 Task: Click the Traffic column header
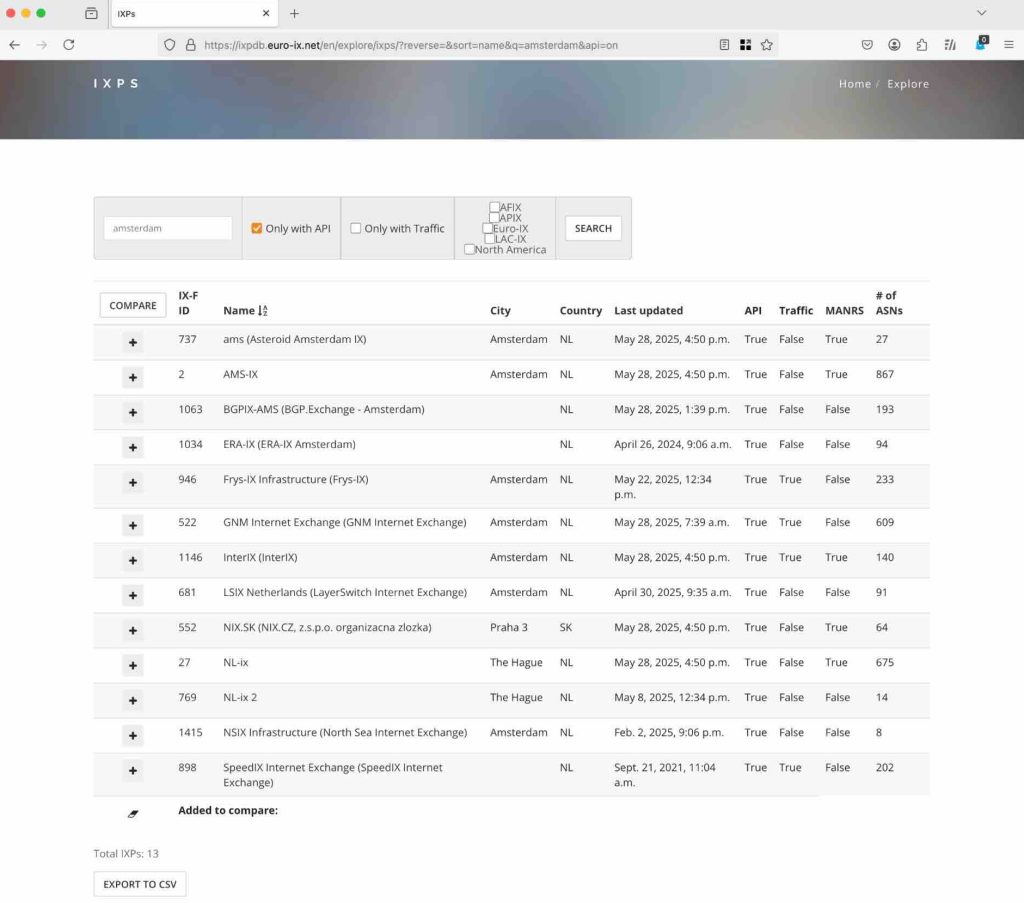coord(795,311)
